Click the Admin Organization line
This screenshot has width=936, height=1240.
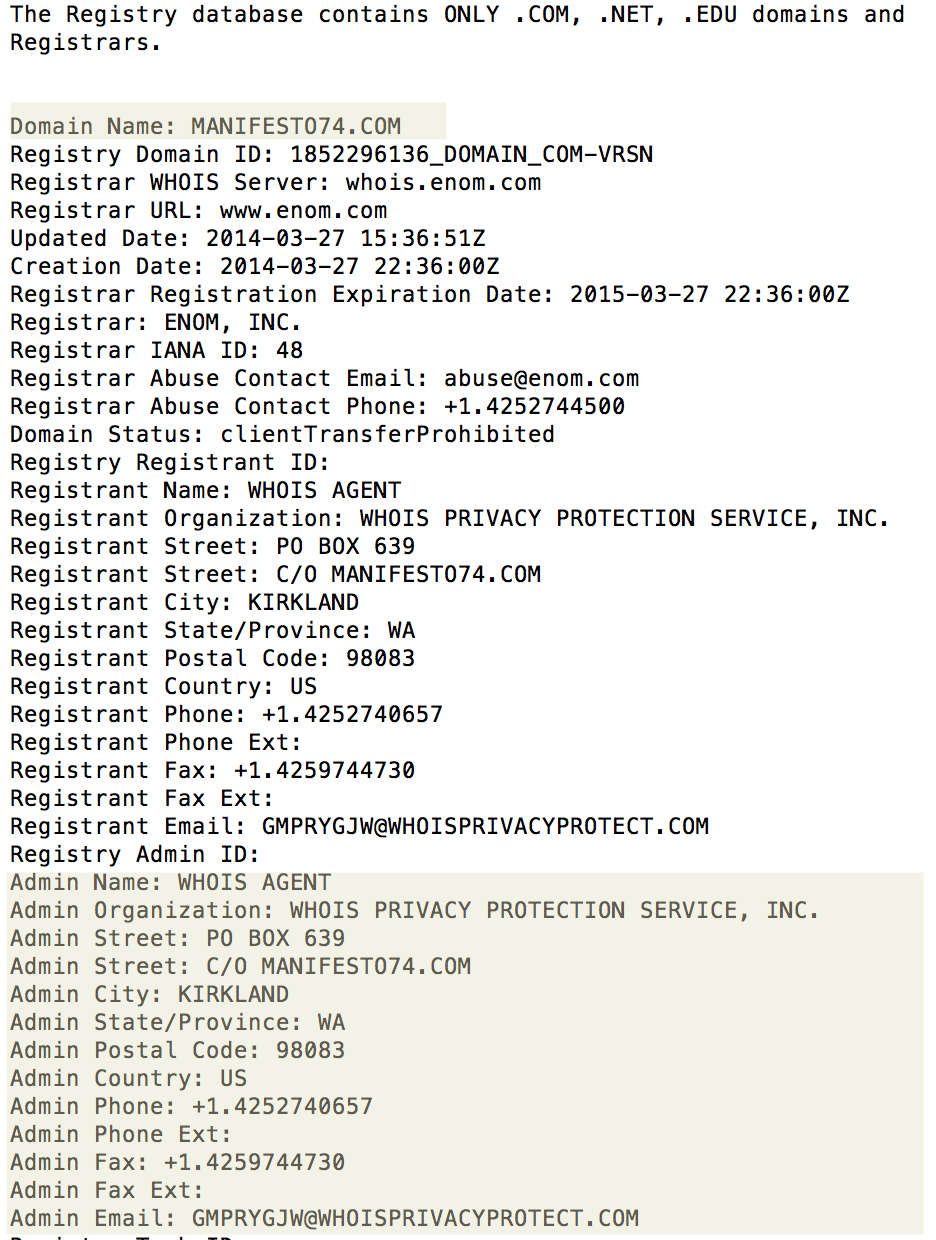tap(415, 911)
